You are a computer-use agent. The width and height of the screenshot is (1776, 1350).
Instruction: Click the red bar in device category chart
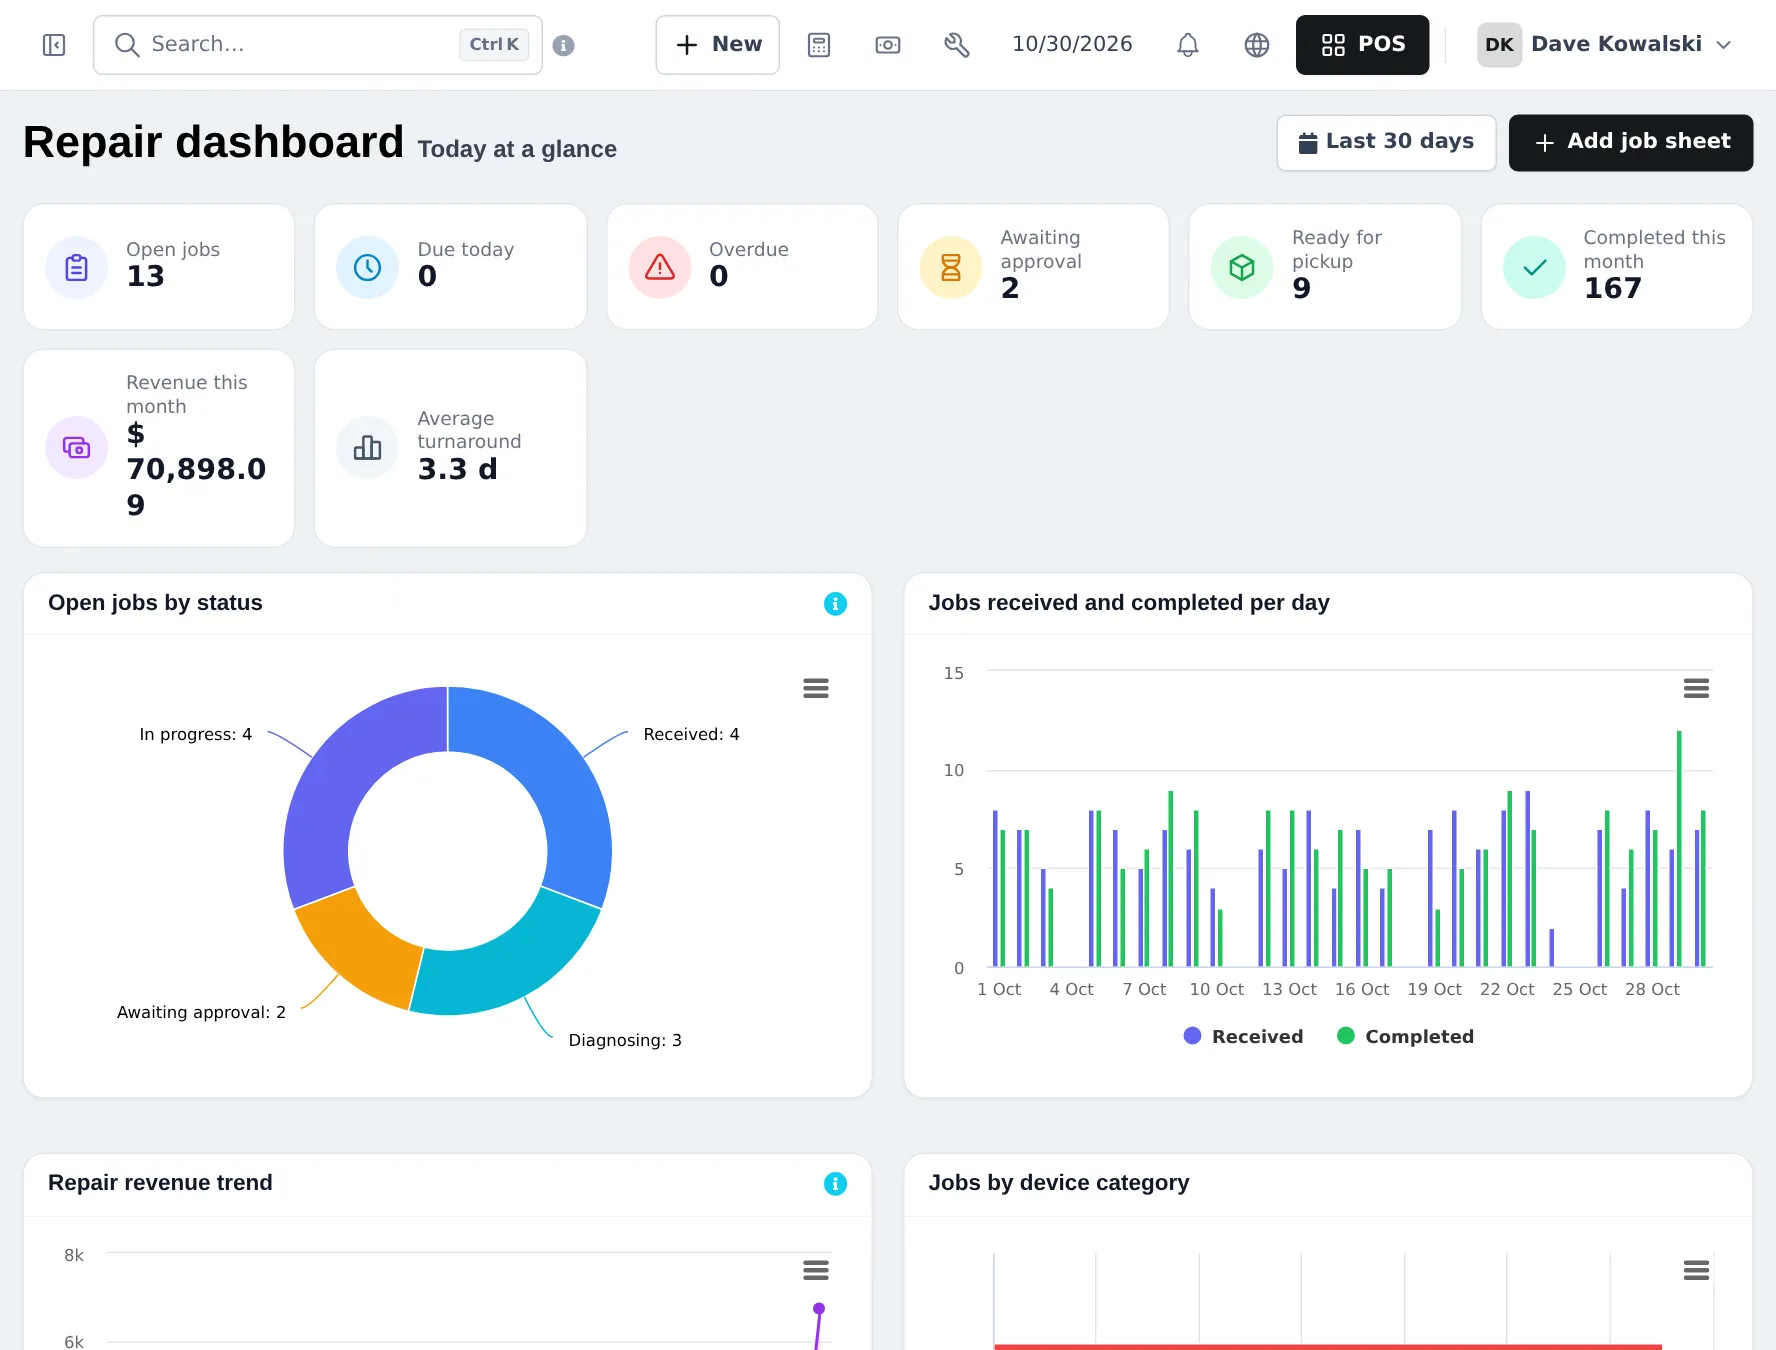point(1327,1347)
